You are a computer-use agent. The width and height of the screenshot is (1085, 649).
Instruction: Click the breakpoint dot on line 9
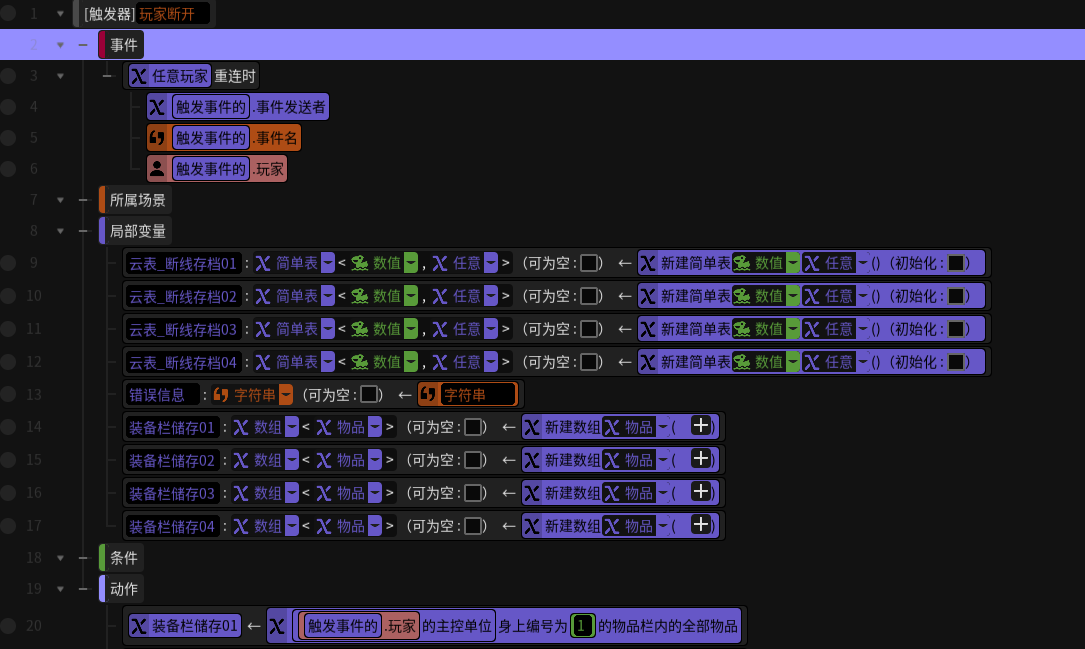coord(8,263)
